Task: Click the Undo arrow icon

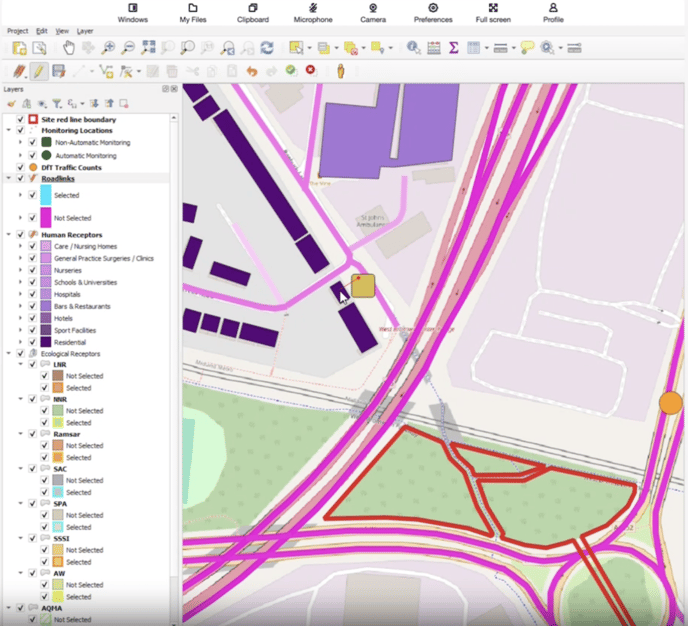Action: 251,71
